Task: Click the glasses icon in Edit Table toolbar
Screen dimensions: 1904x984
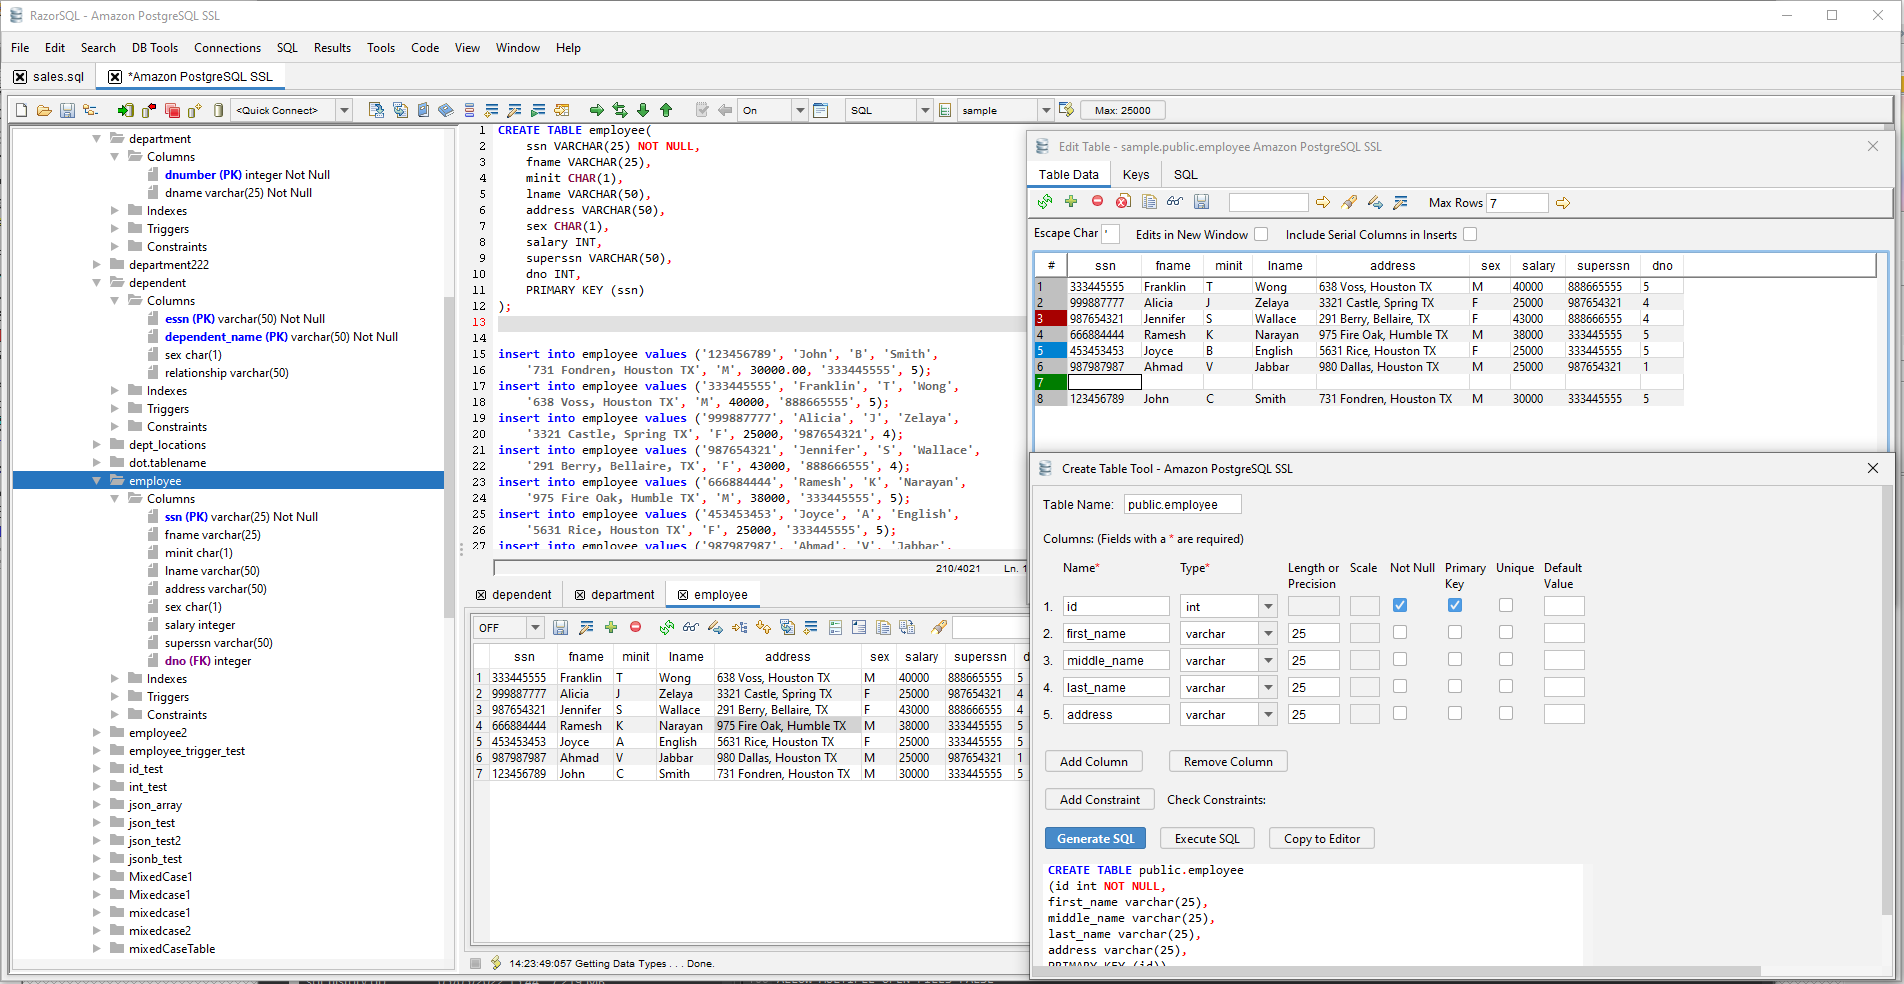Action: pos(1175,202)
